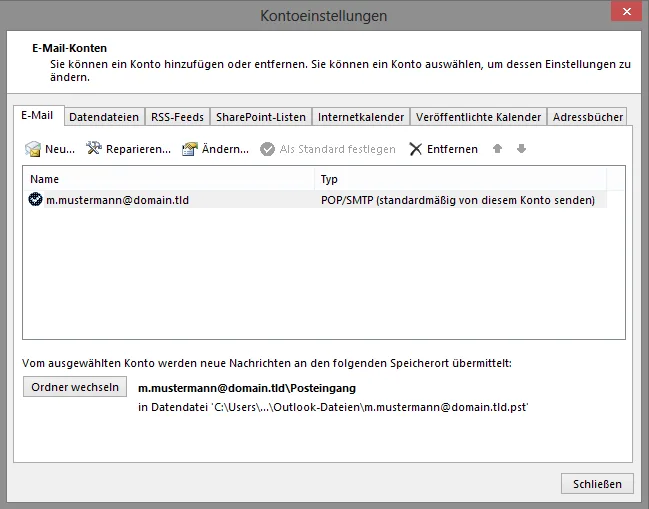This screenshot has width=649, height=509.
Task: Click the Als Standard festlegen checkmark icon
Action: pos(267,149)
